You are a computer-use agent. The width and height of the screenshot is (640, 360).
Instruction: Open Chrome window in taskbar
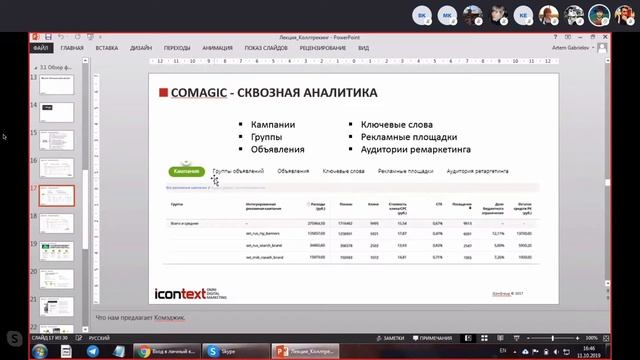(167, 351)
